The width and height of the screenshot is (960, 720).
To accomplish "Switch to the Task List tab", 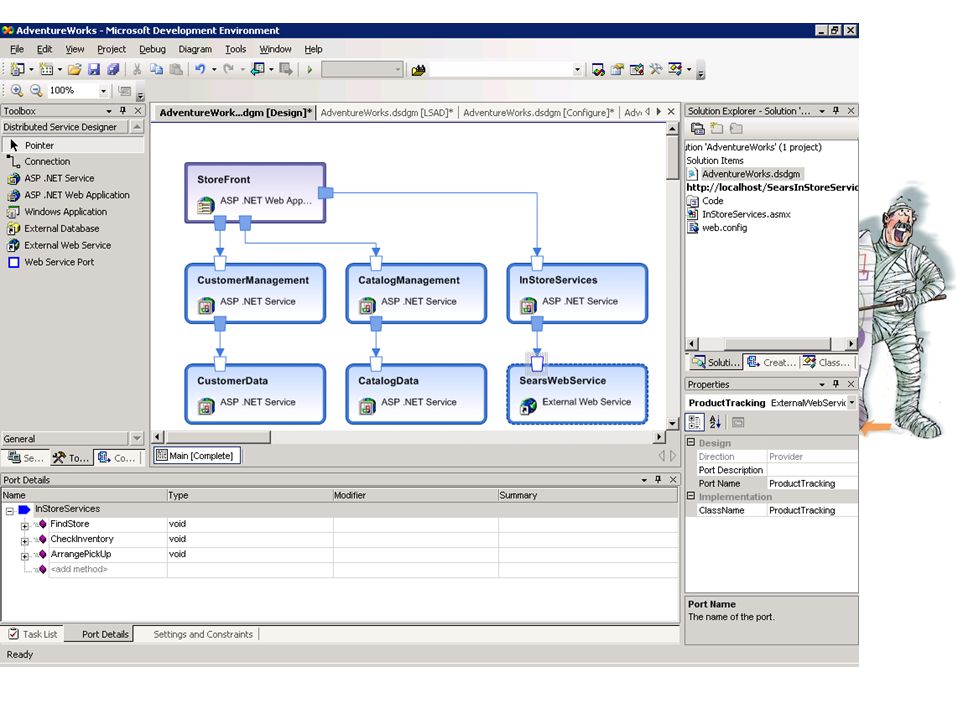I will [x=34, y=634].
